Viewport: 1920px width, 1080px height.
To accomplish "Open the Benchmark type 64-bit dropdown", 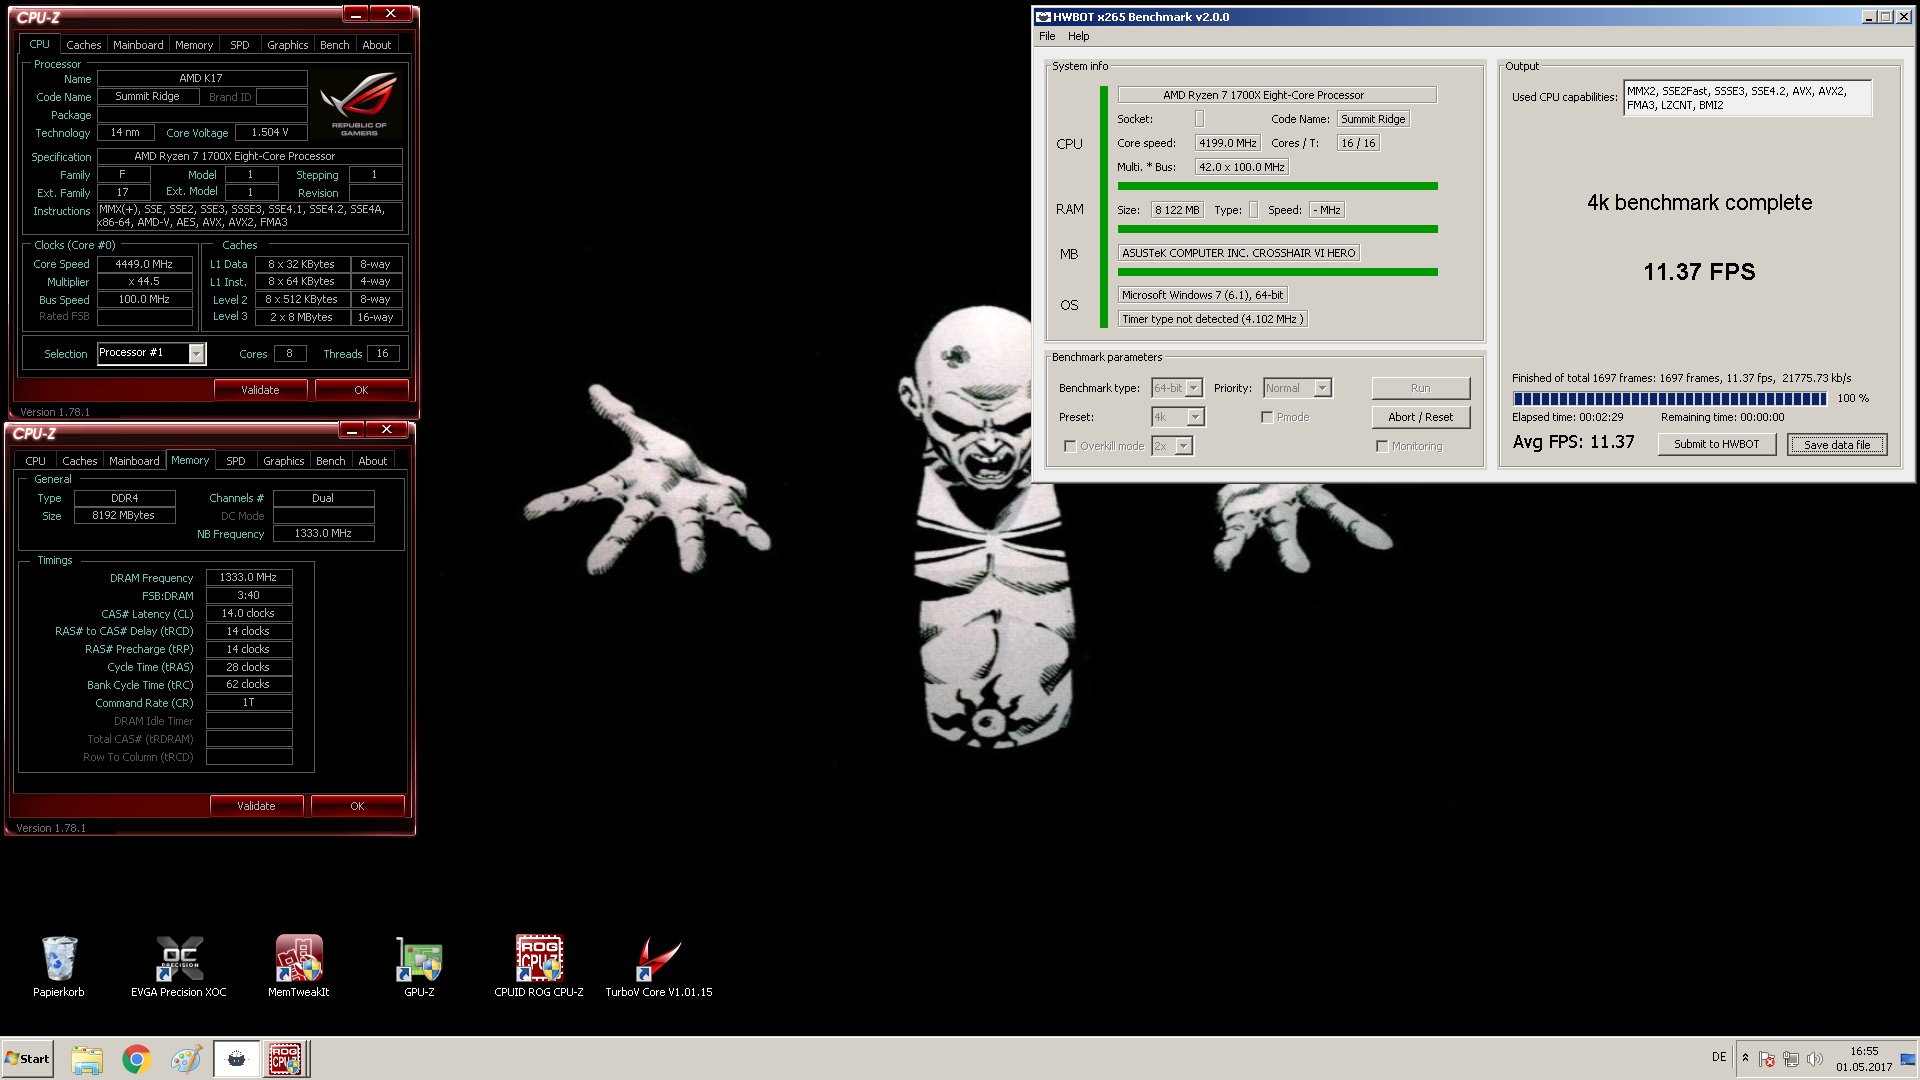I will coord(1177,388).
